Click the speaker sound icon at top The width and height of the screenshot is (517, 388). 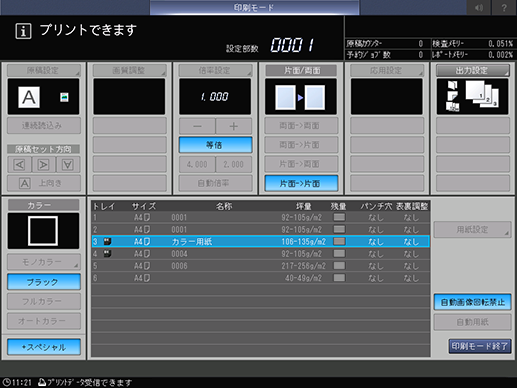point(478,7)
